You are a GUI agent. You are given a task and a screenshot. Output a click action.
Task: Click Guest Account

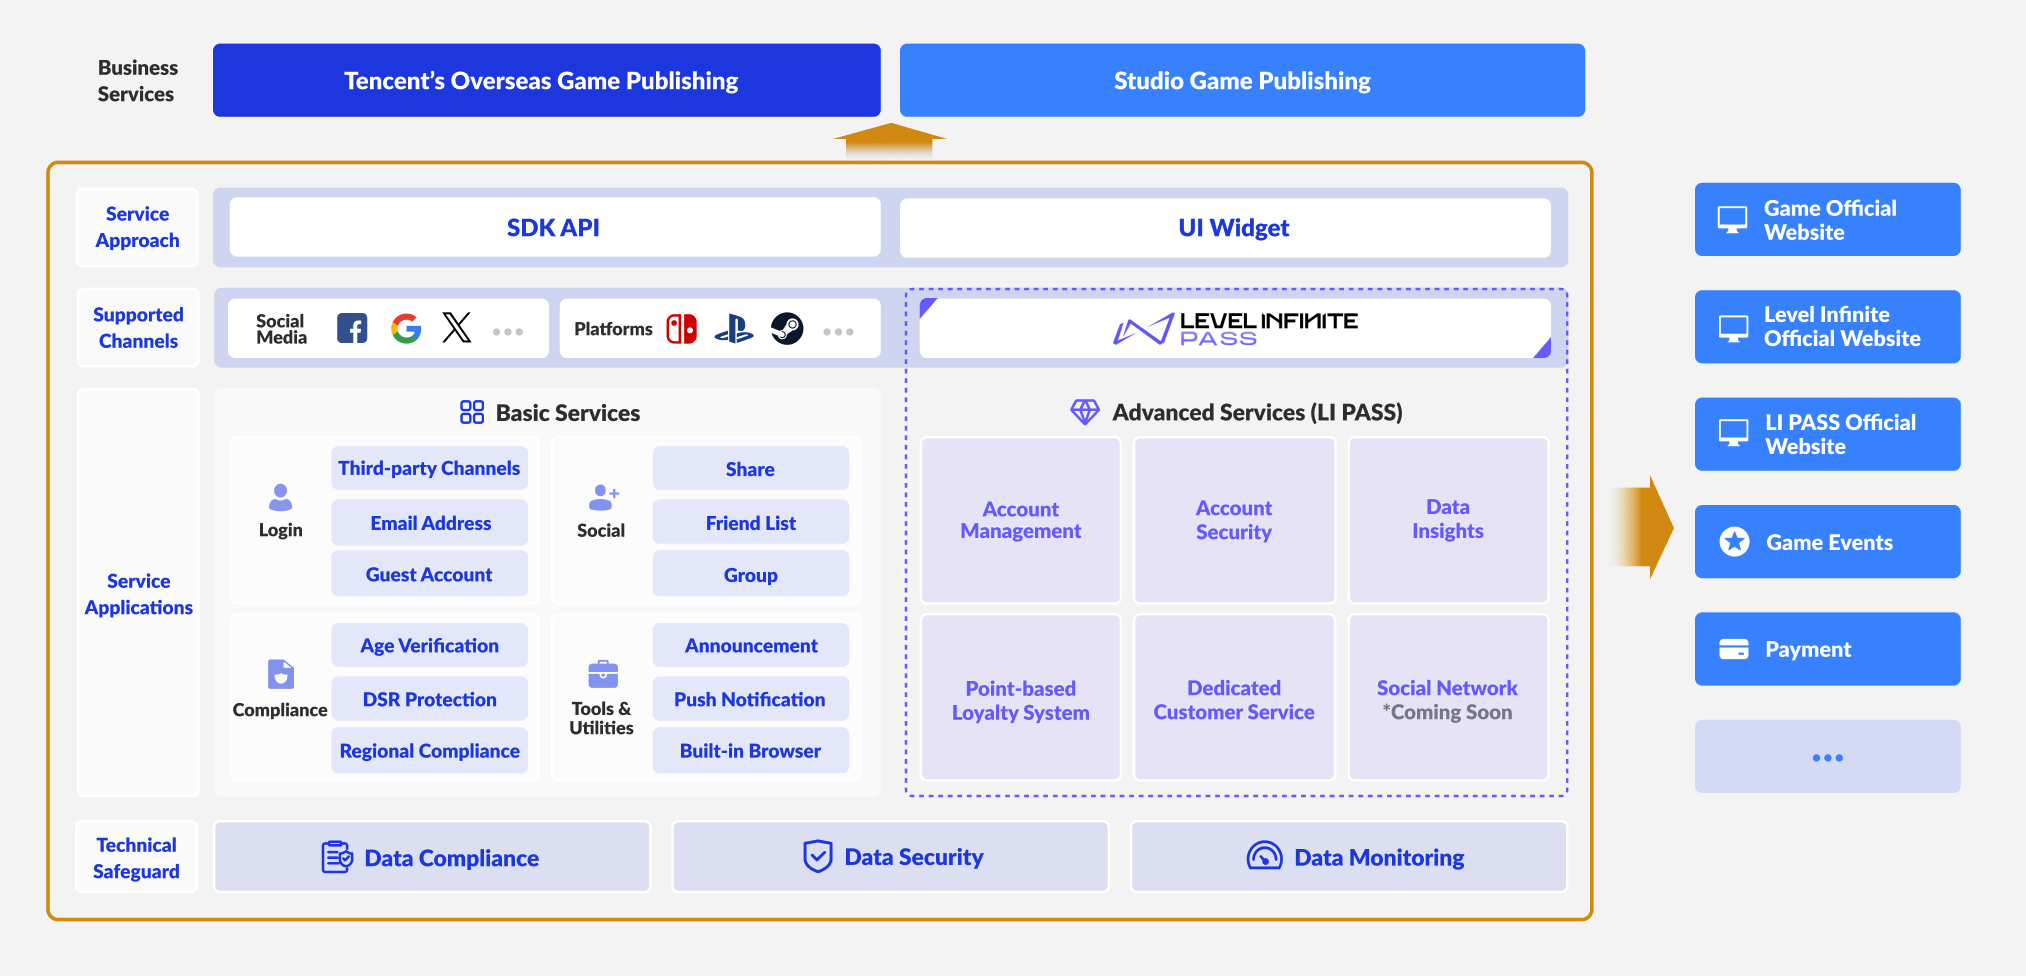pyautogui.click(x=429, y=575)
